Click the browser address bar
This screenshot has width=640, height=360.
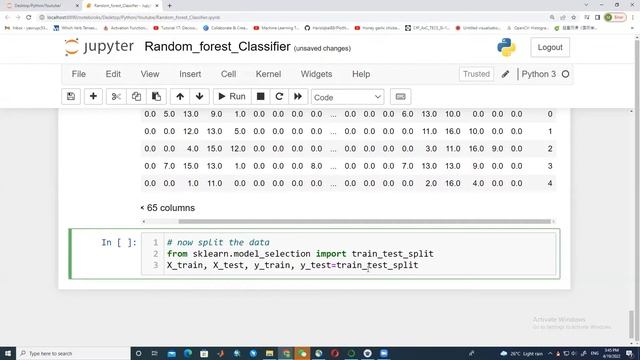click(x=294, y=17)
